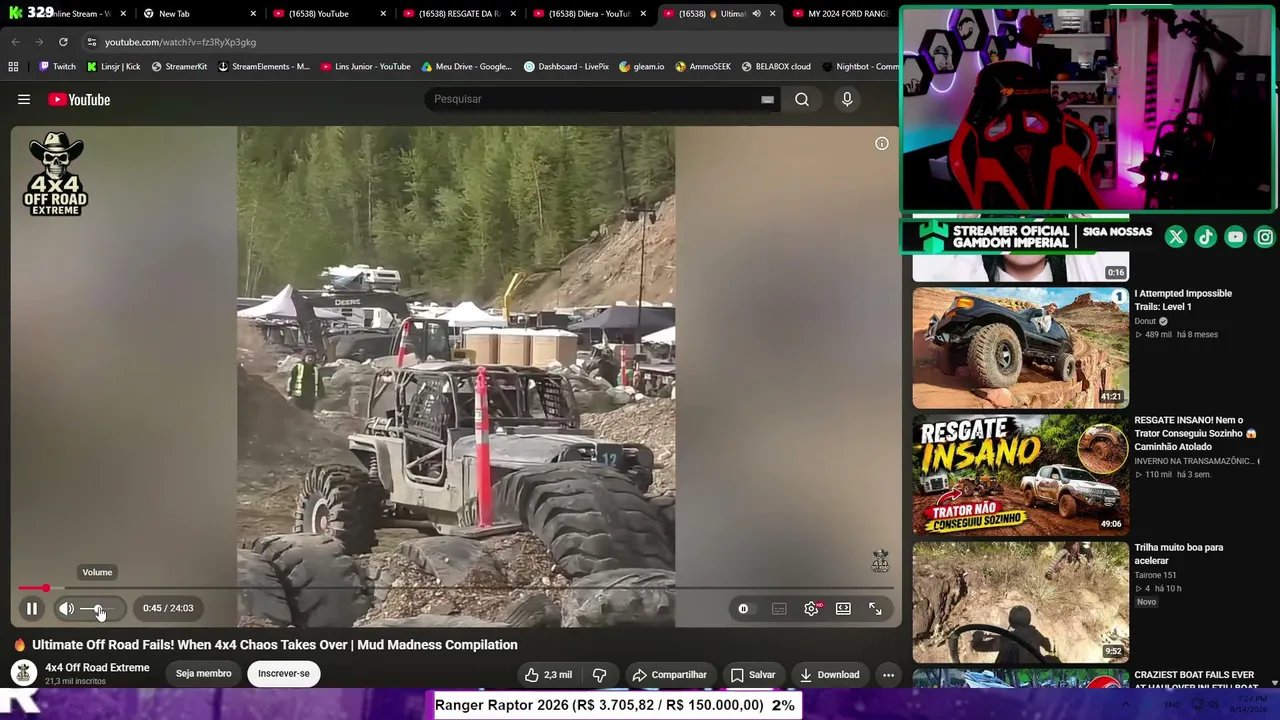Viewport: 1280px width, 720px height.
Task: Open the virtual keyboard in the search box
Action: (767, 99)
